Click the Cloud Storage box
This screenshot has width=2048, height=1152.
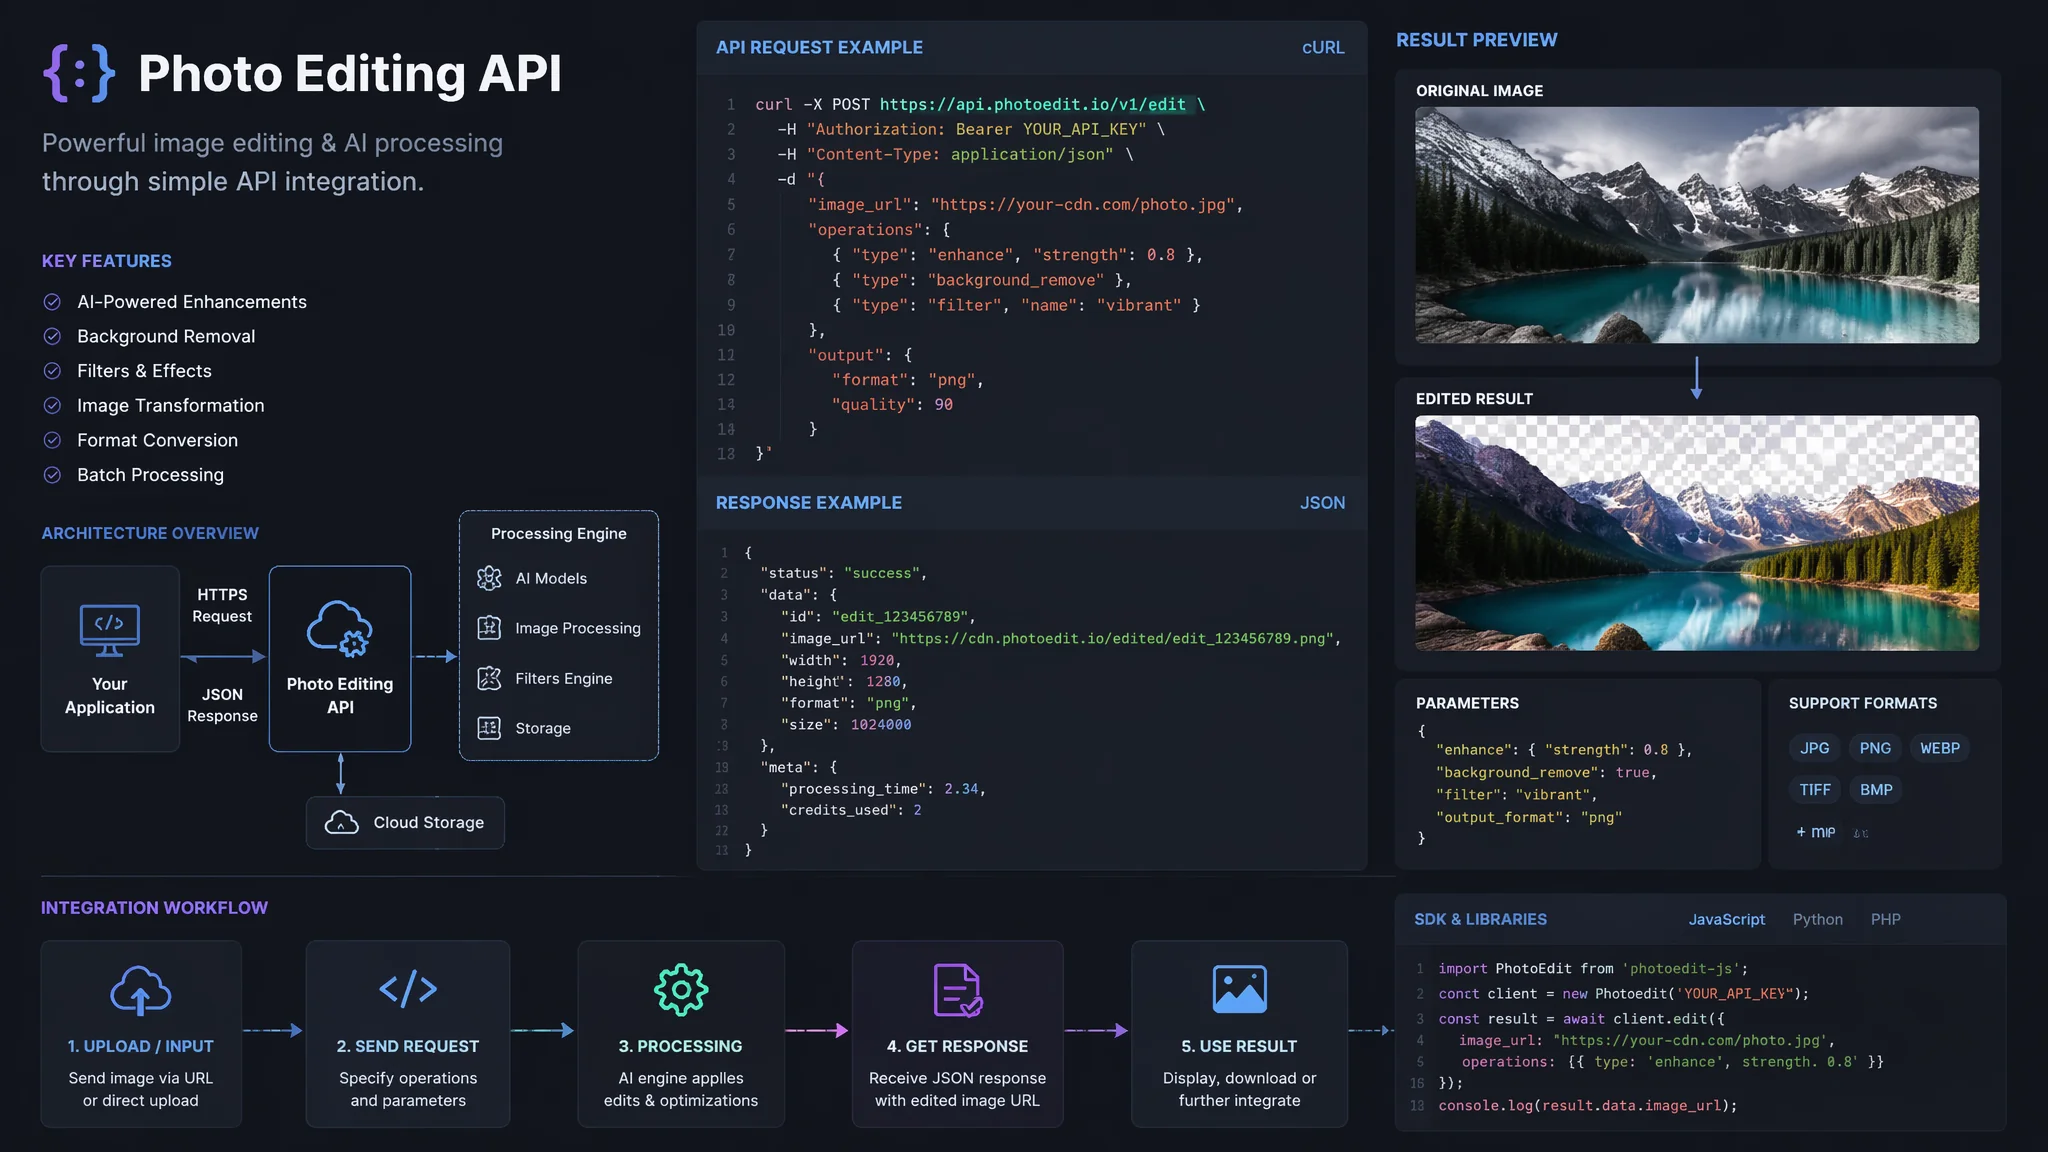405,822
